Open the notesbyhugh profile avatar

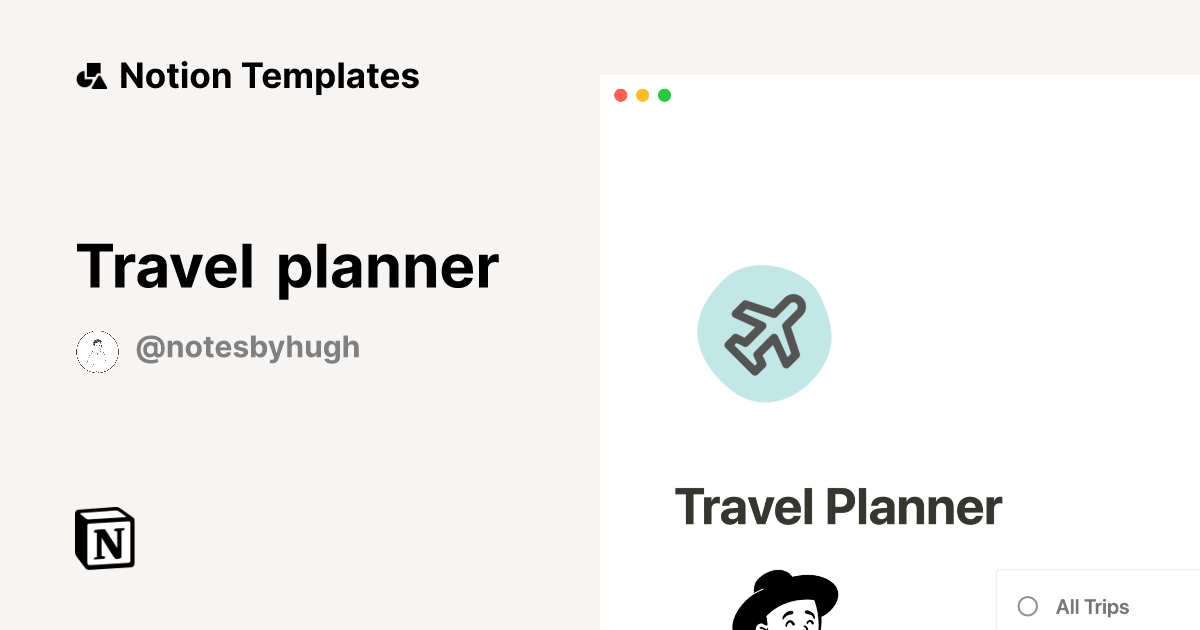tap(97, 351)
